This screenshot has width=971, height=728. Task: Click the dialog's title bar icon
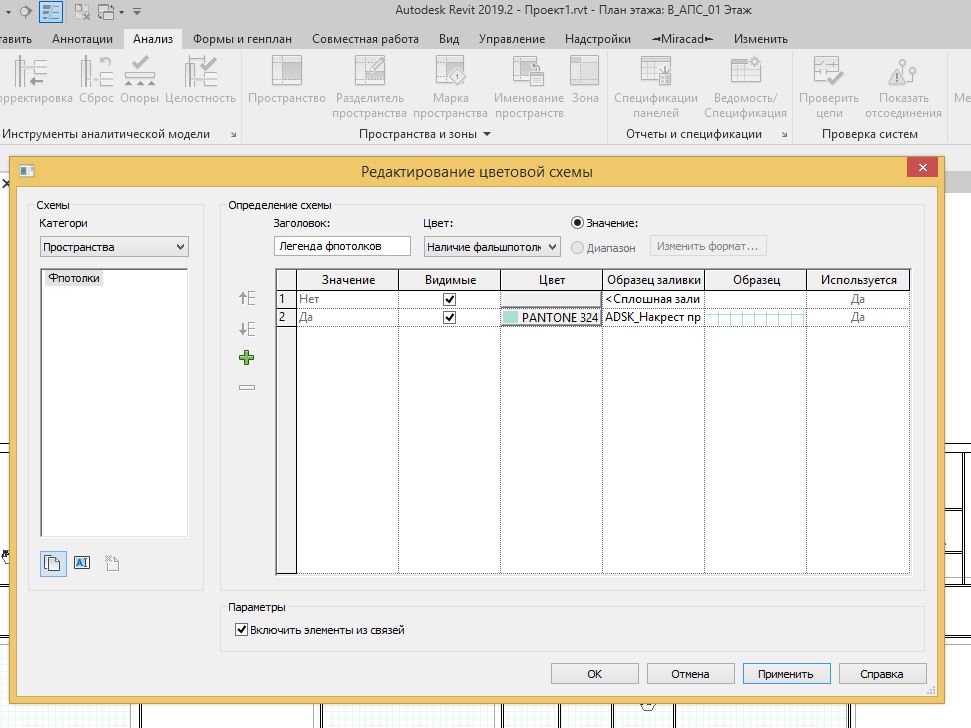click(26, 171)
